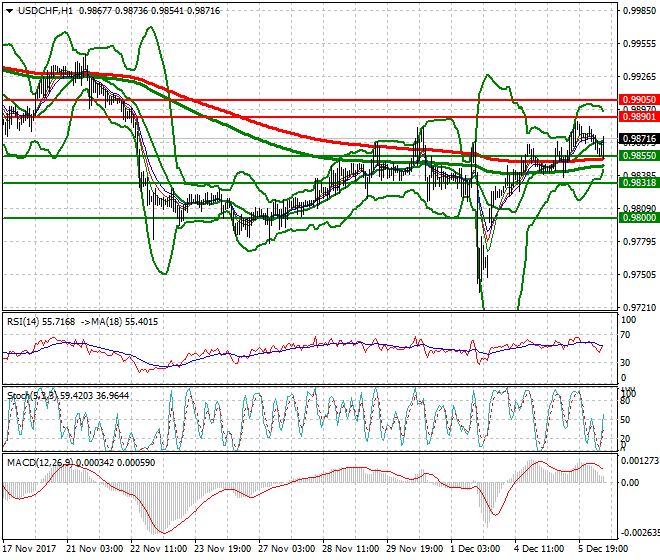Click the 22 Nov 11:00 time axis label

pyautogui.click(x=159, y=550)
